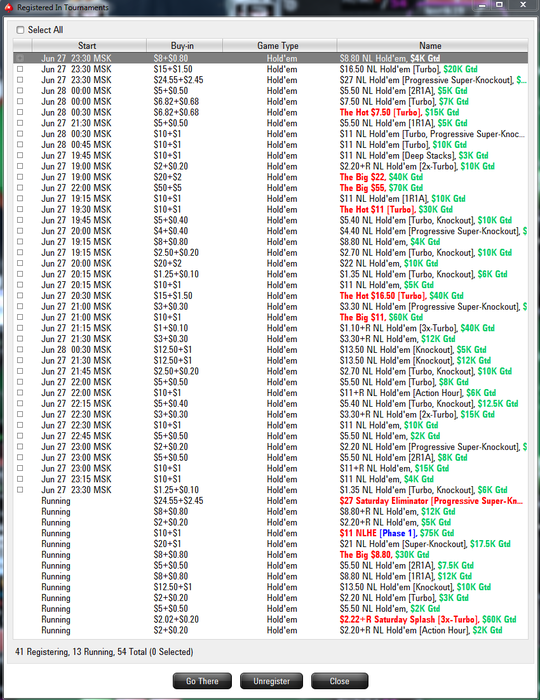Select the $2.22+R Saturday Splash row
Viewport: 540px width, 700px height.
(270, 620)
